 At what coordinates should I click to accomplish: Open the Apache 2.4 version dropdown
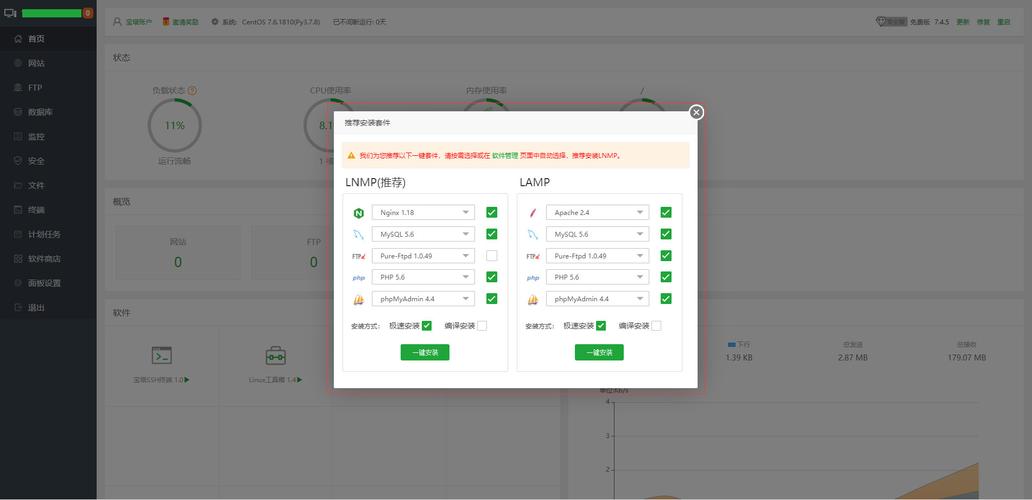click(x=598, y=213)
